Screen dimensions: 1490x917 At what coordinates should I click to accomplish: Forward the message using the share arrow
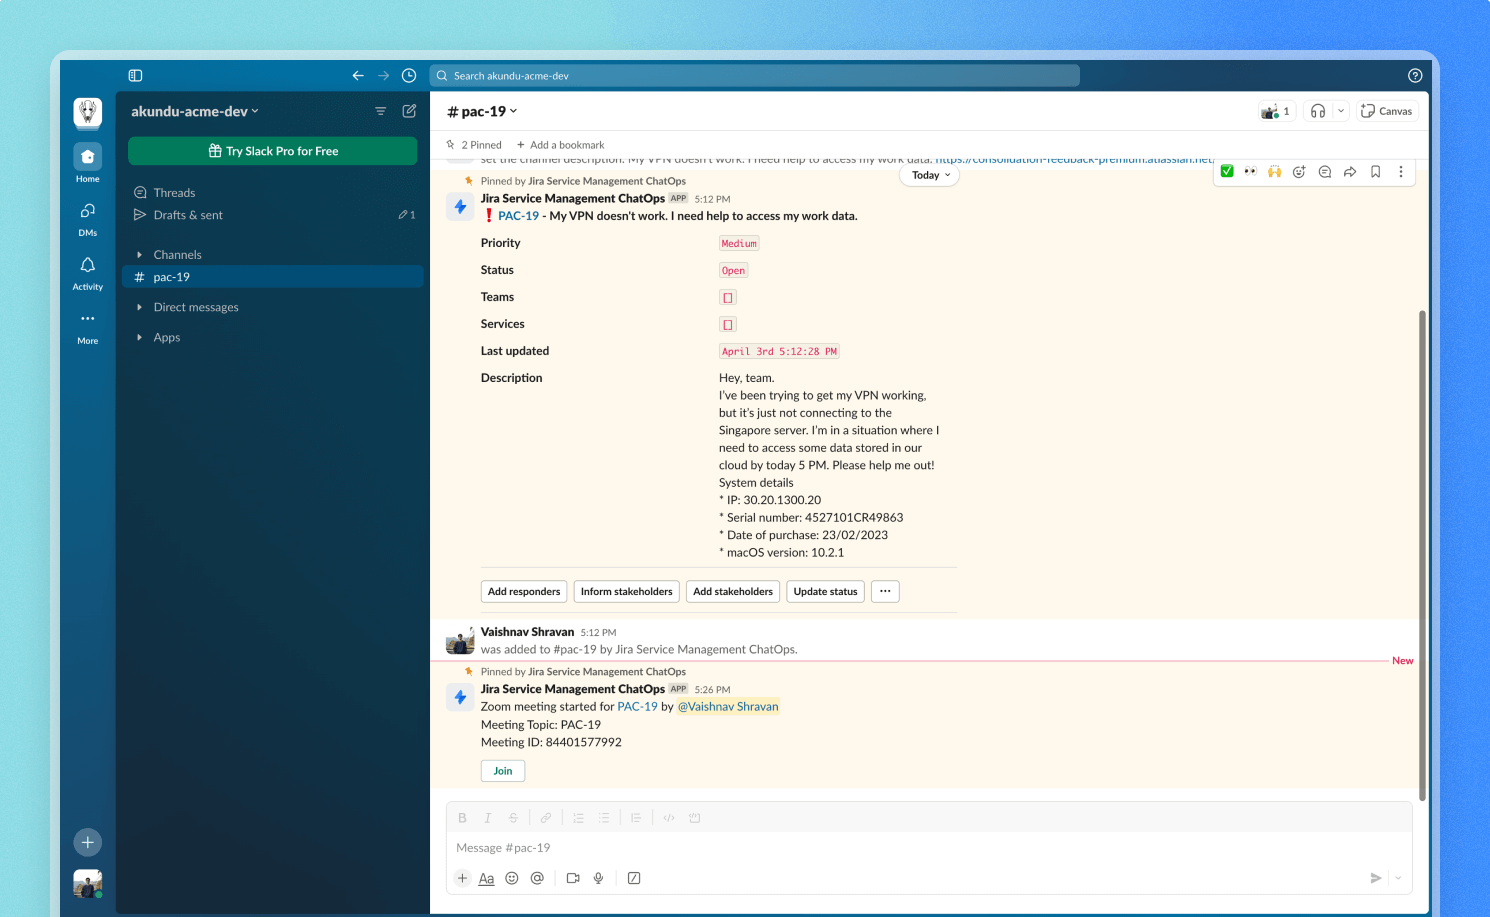tap(1350, 171)
